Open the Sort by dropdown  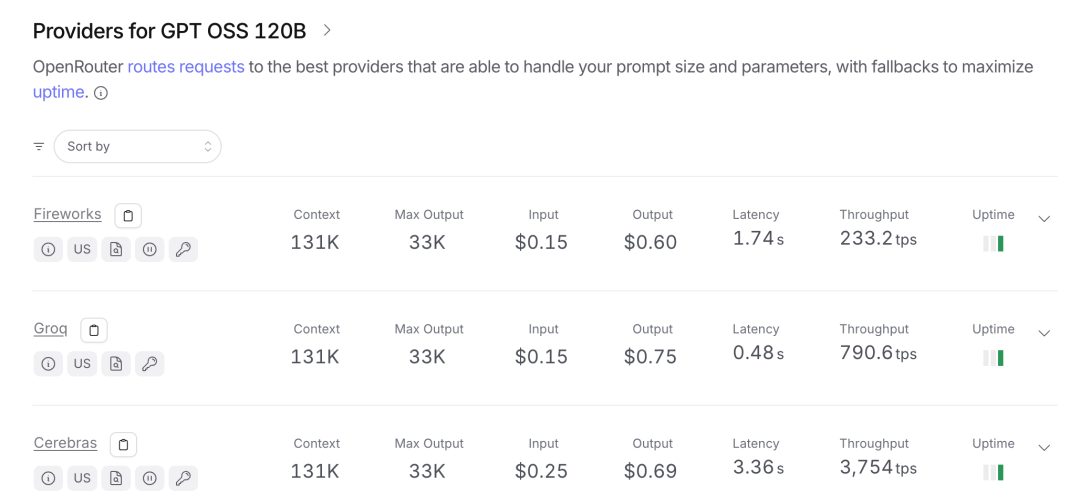pyautogui.click(x=138, y=147)
